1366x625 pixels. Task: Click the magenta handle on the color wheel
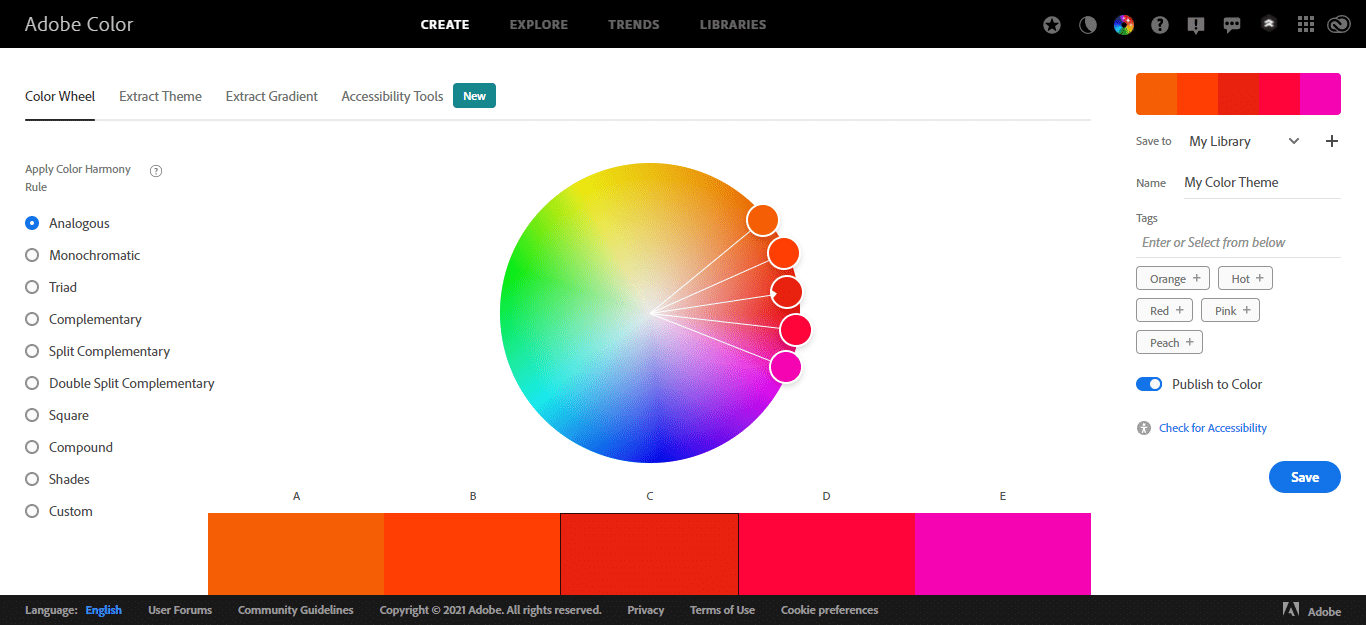tap(786, 367)
